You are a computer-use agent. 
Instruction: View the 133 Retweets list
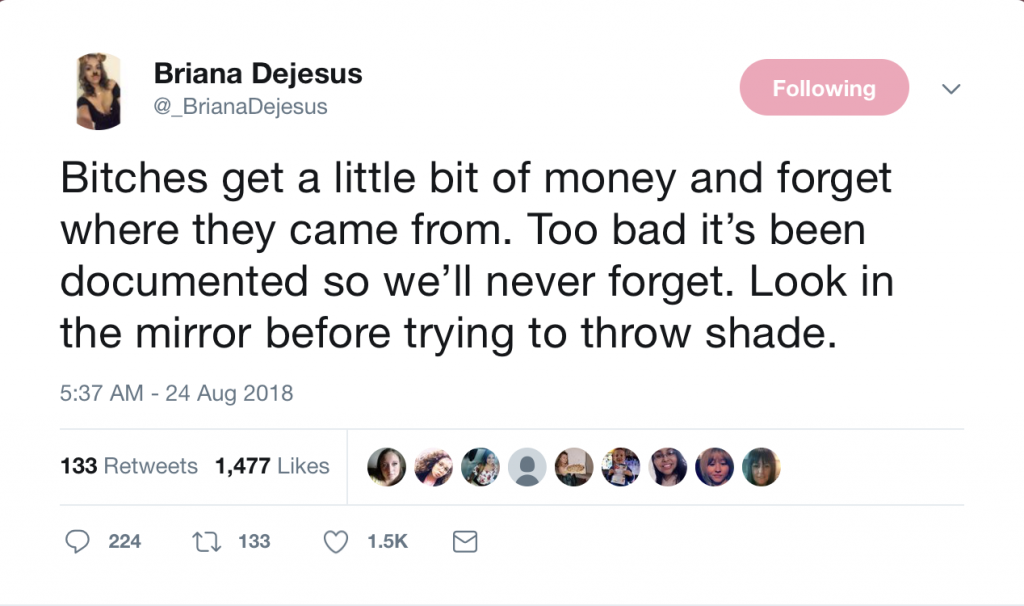(x=129, y=466)
